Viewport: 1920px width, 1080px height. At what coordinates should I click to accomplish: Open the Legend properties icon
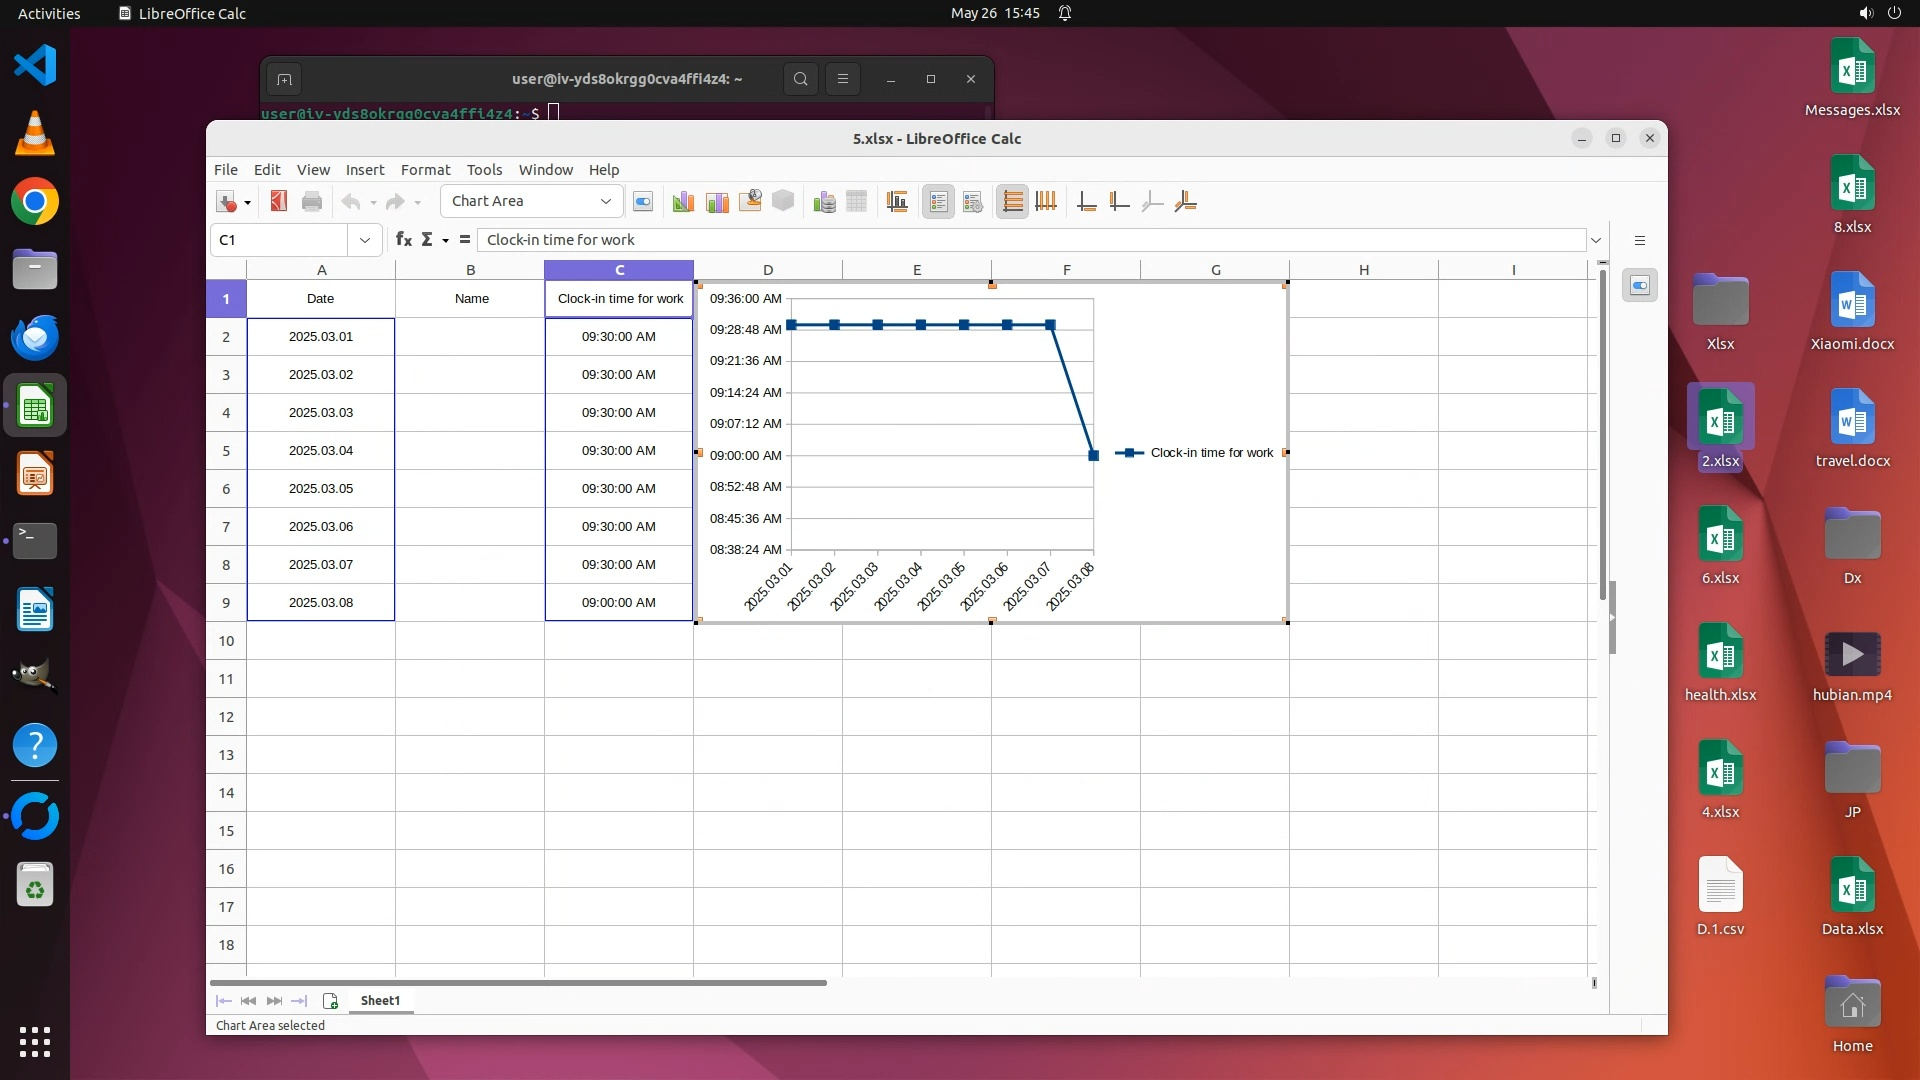[972, 202]
